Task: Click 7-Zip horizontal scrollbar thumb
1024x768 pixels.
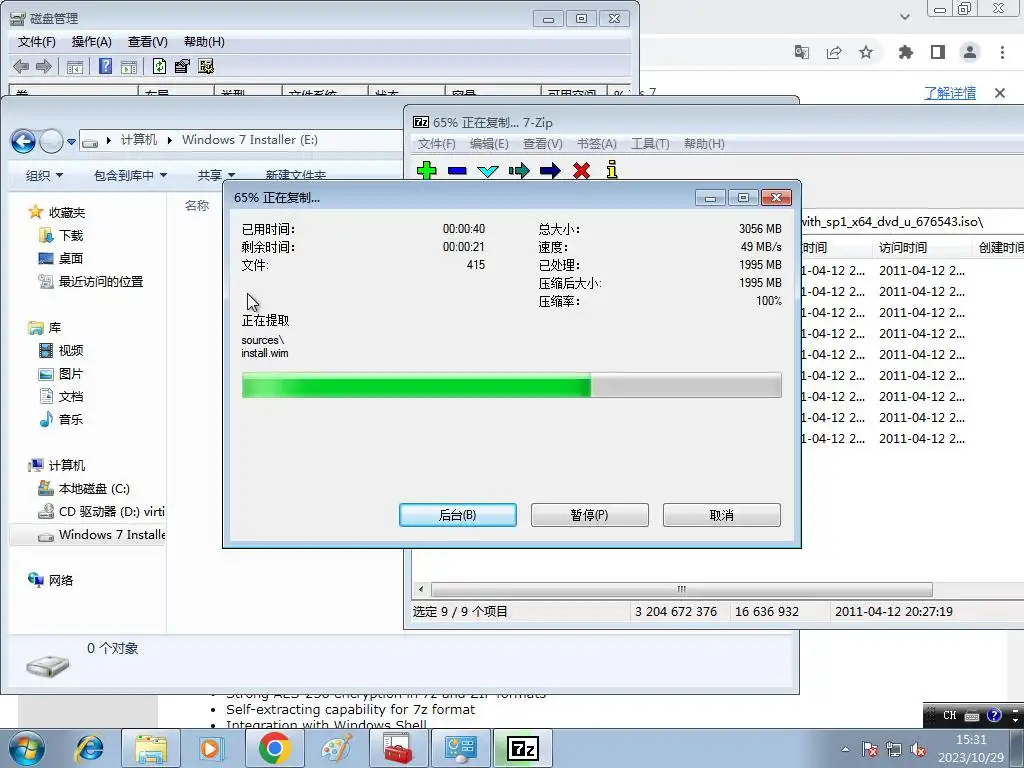Action: point(682,589)
